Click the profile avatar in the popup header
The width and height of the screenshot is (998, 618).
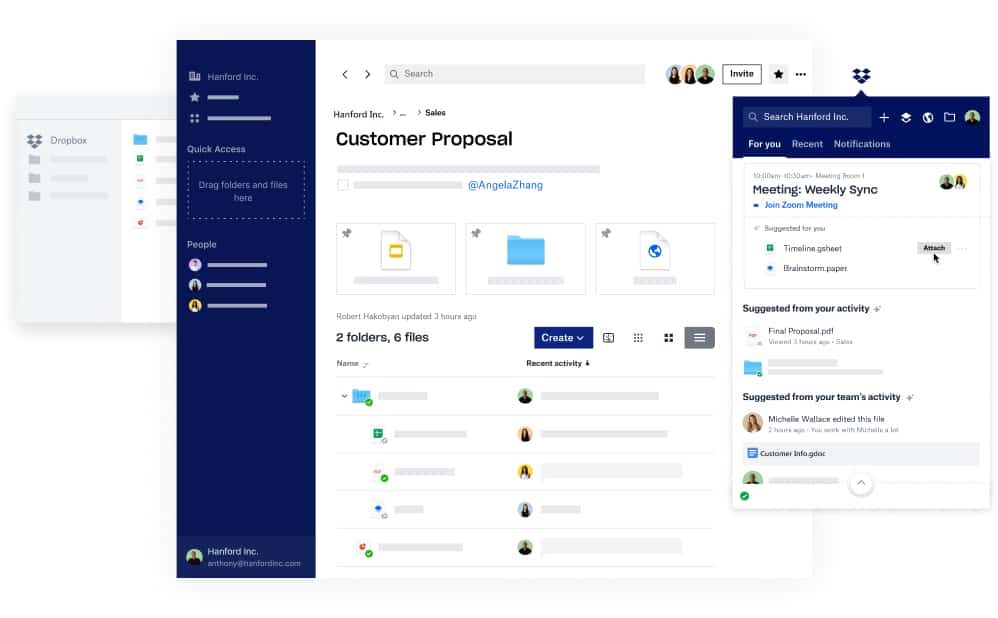click(x=973, y=117)
